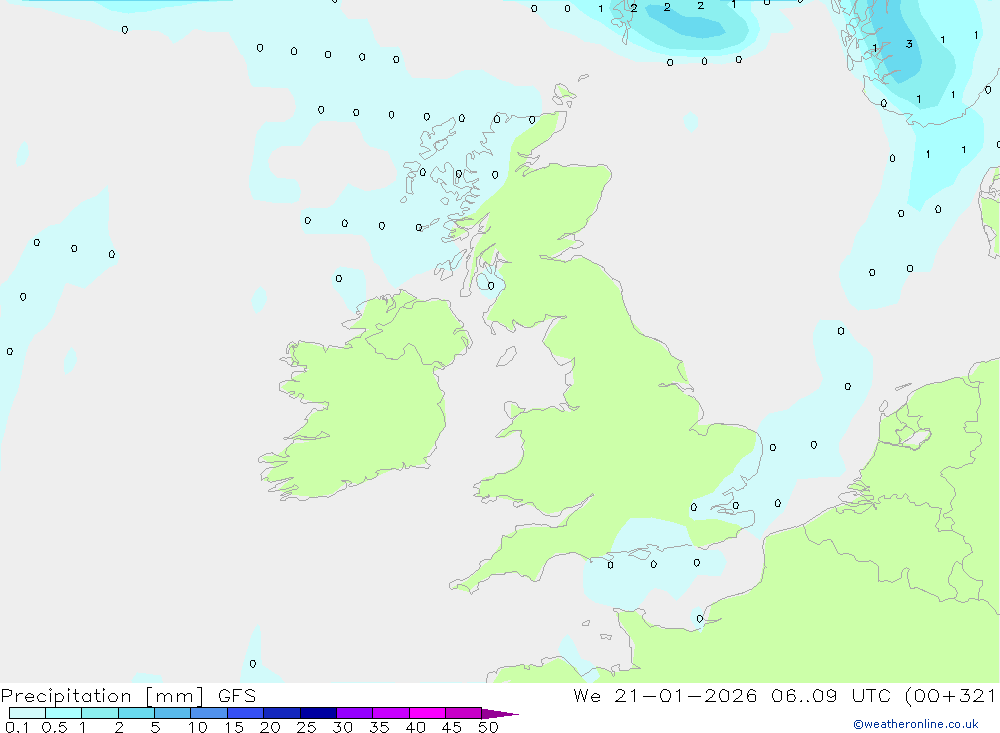Choose the 2–5 mm sky-blue legend swatch
This screenshot has height=733, width=1000.
(x=136, y=713)
